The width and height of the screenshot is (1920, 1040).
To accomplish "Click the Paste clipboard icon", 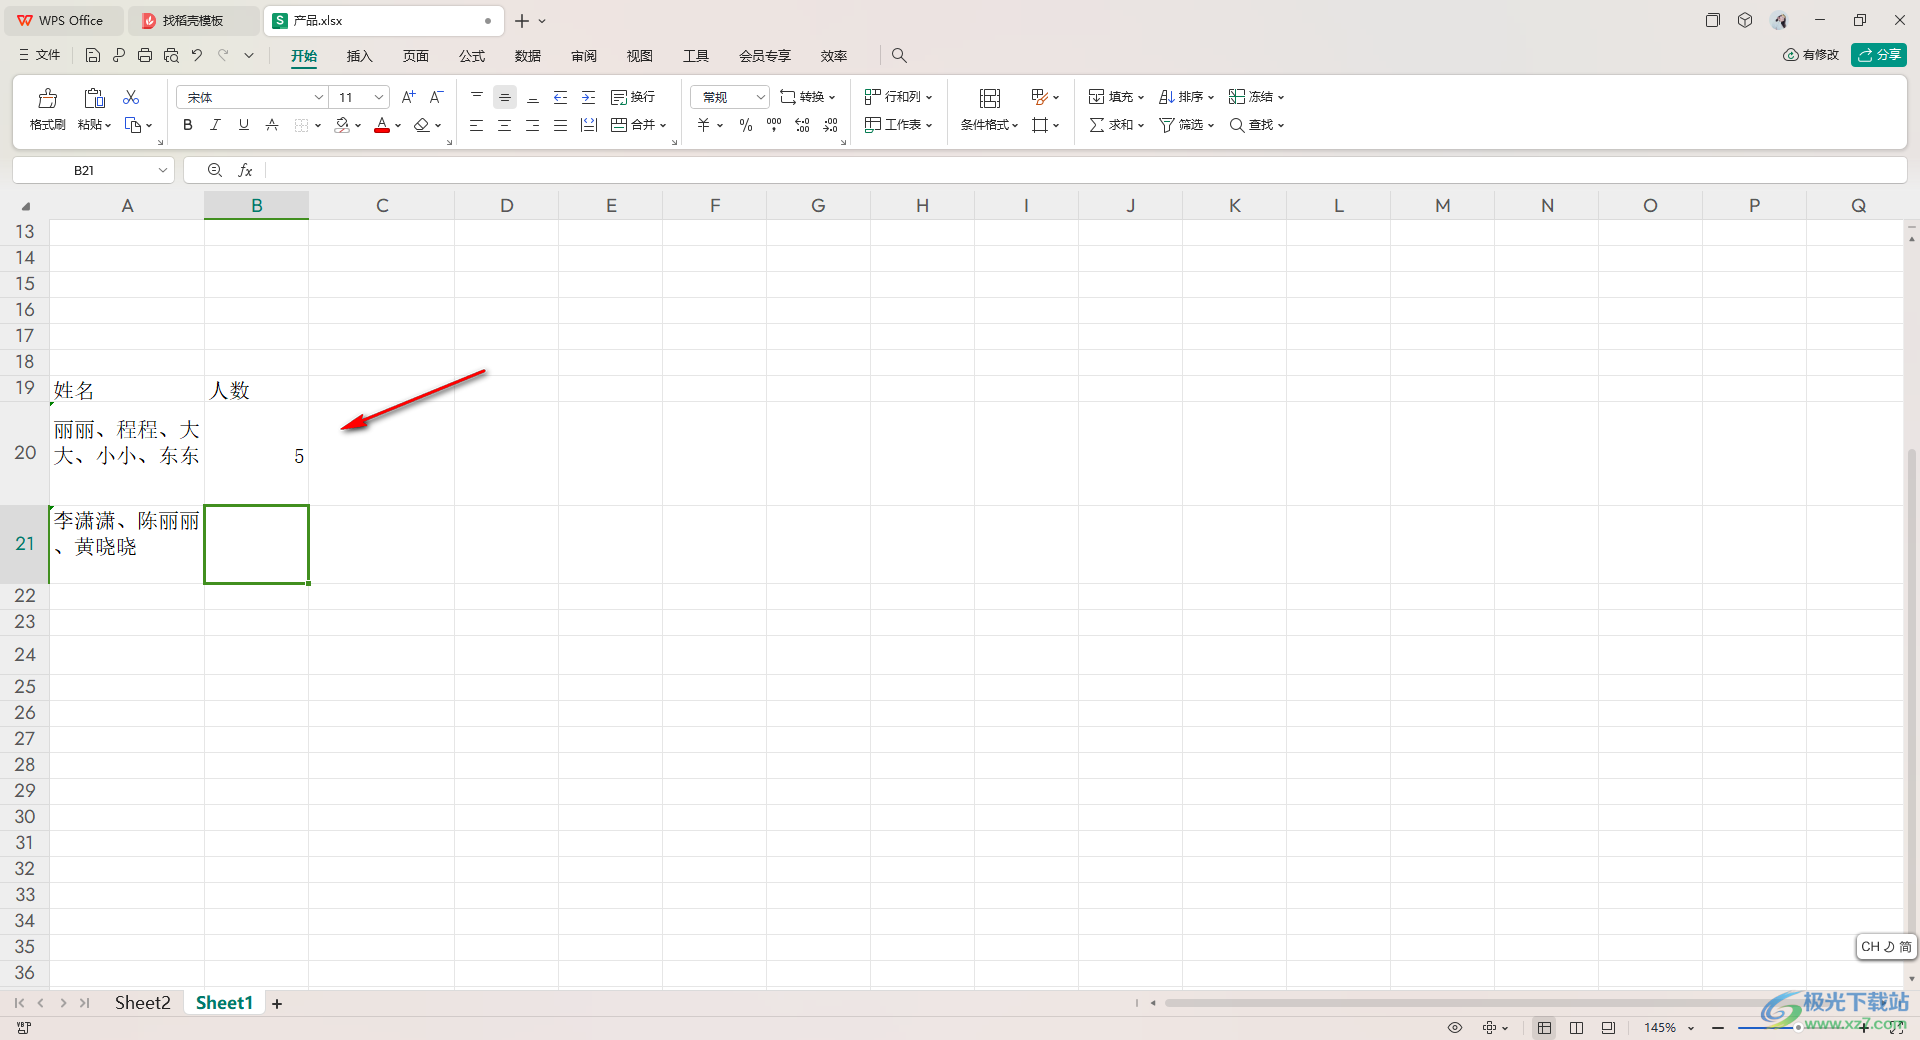I will tap(95, 98).
